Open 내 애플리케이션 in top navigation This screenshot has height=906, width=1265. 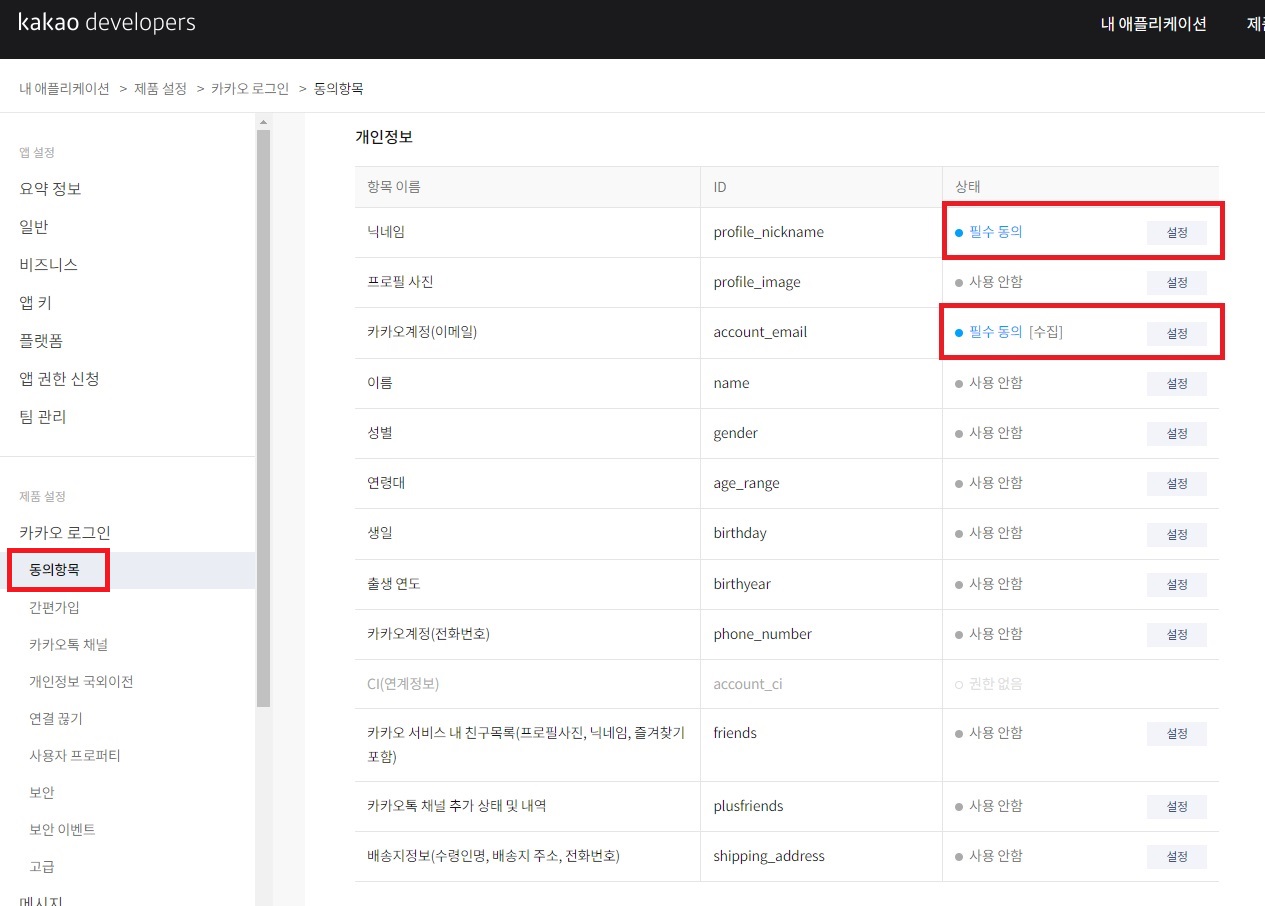coord(1153,24)
